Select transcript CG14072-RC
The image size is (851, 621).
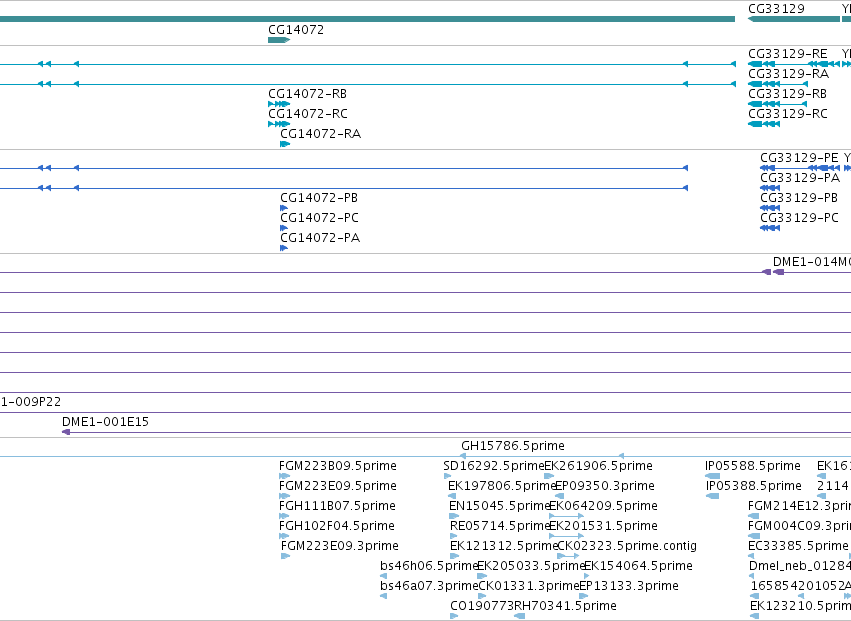tap(308, 114)
